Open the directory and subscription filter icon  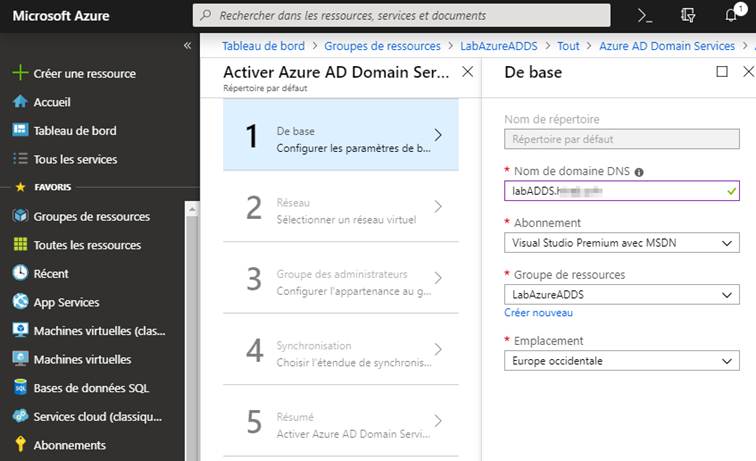pyautogui.click(x=688, y=15)
